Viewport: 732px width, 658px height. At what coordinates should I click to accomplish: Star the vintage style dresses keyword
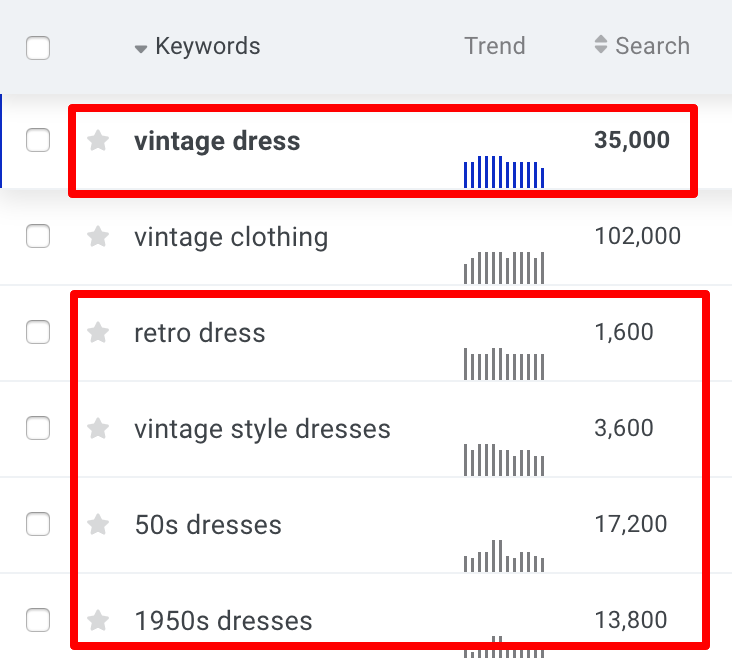click(98, 428)
